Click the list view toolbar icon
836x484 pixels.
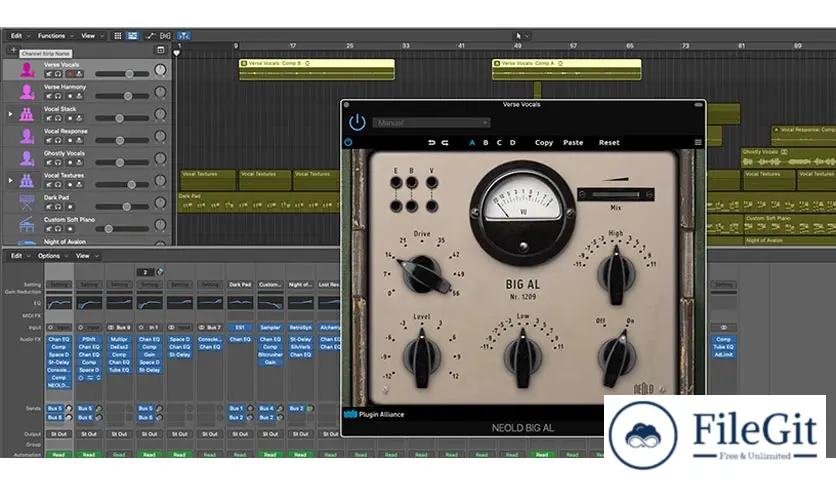132,36
